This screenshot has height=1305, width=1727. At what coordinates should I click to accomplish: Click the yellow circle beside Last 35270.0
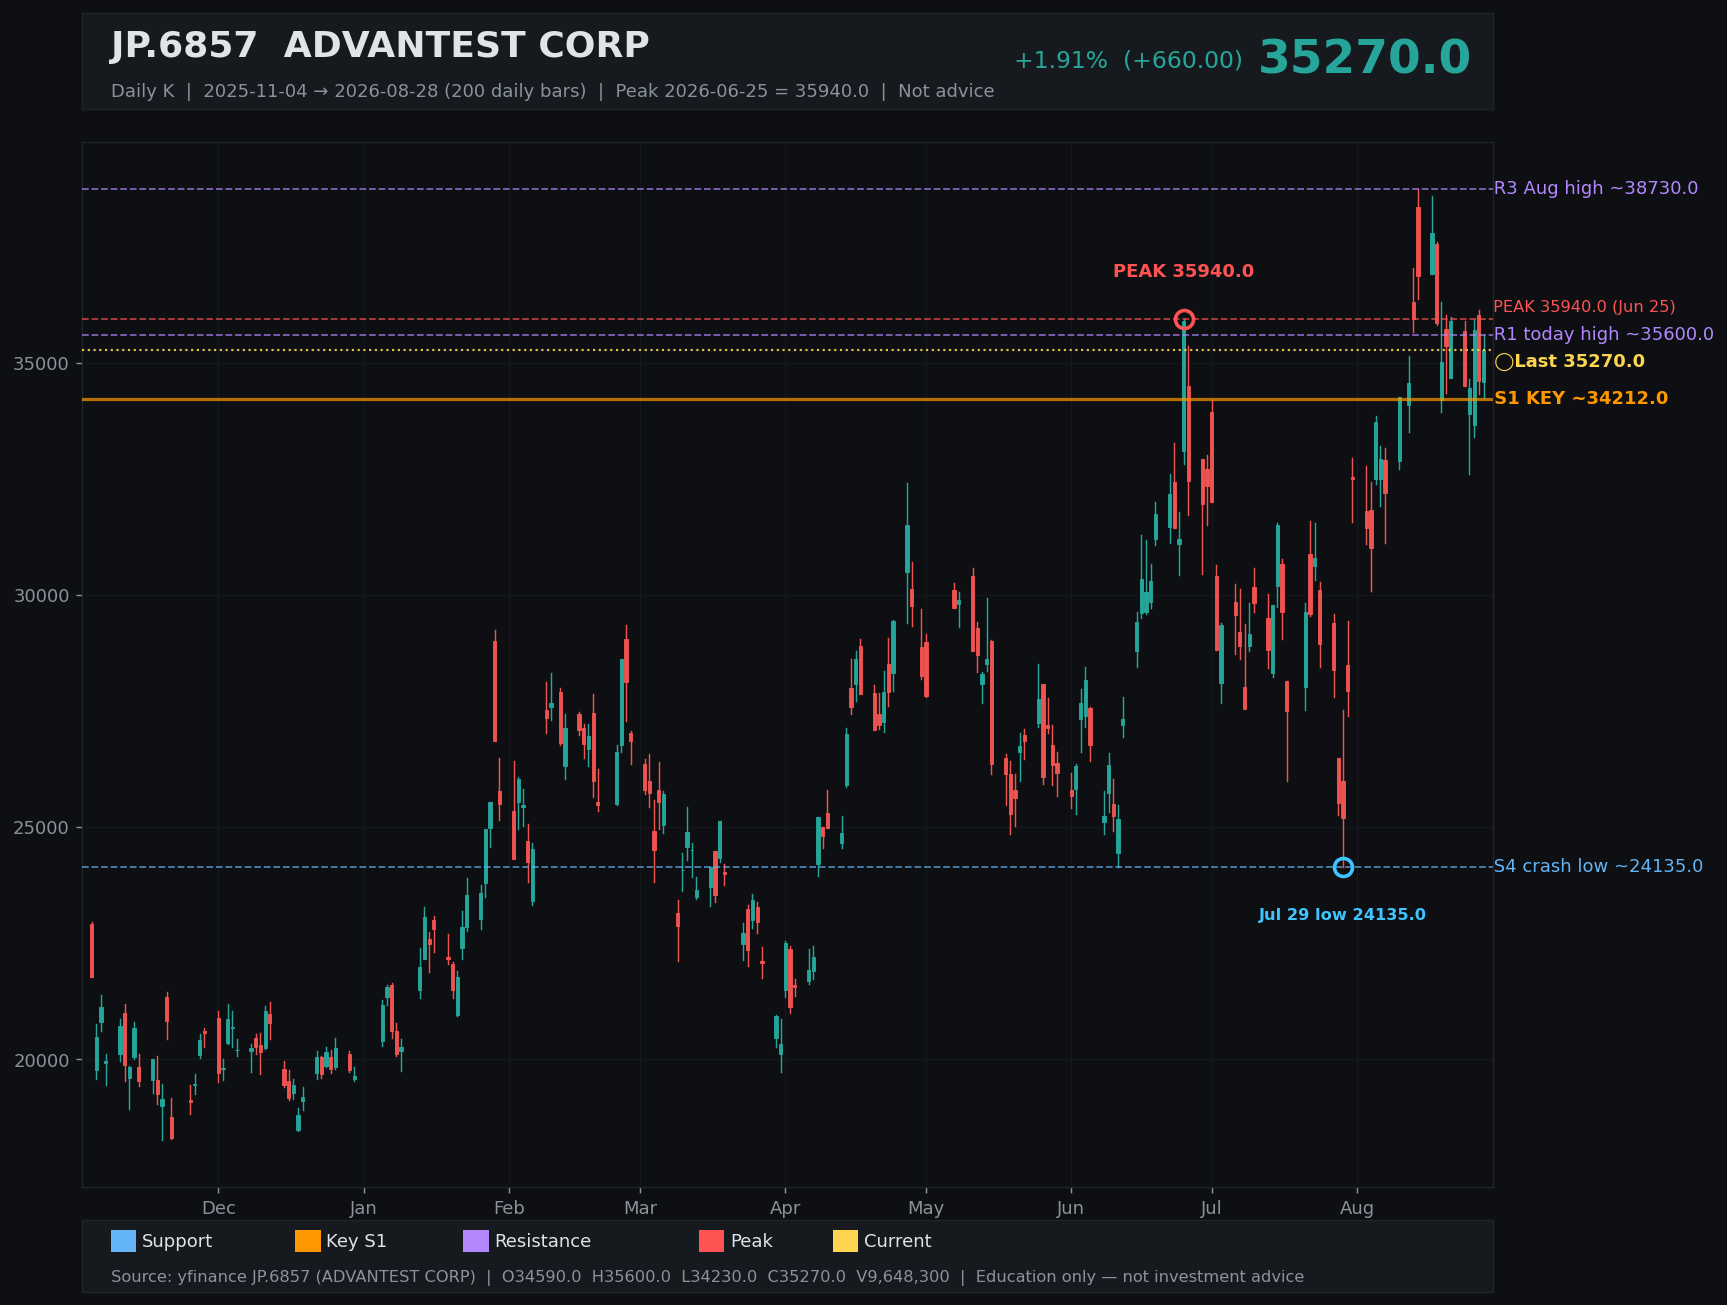(x=1504, y=362)
